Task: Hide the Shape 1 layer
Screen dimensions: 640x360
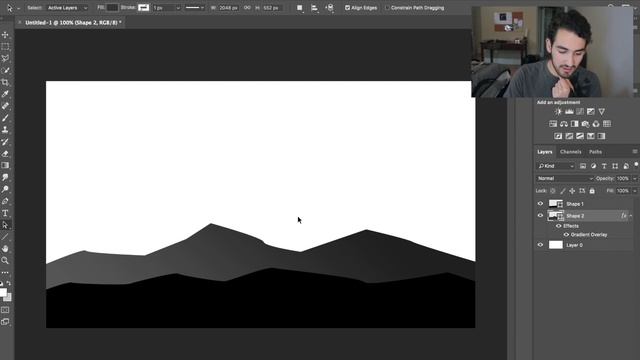Action: (x=540, y=204)
